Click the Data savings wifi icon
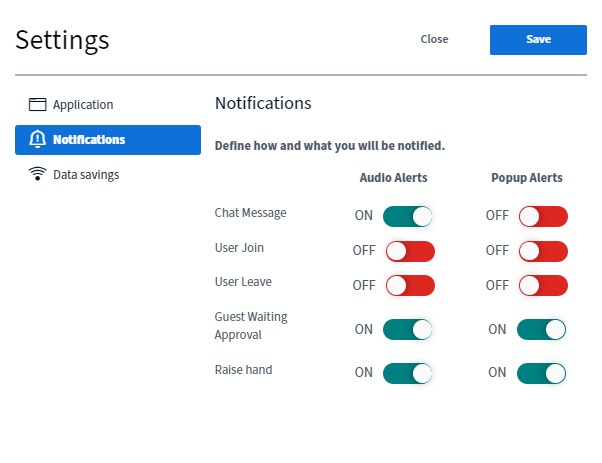The height and width of the screenshot is (463, 602). [x=38, y=175]
